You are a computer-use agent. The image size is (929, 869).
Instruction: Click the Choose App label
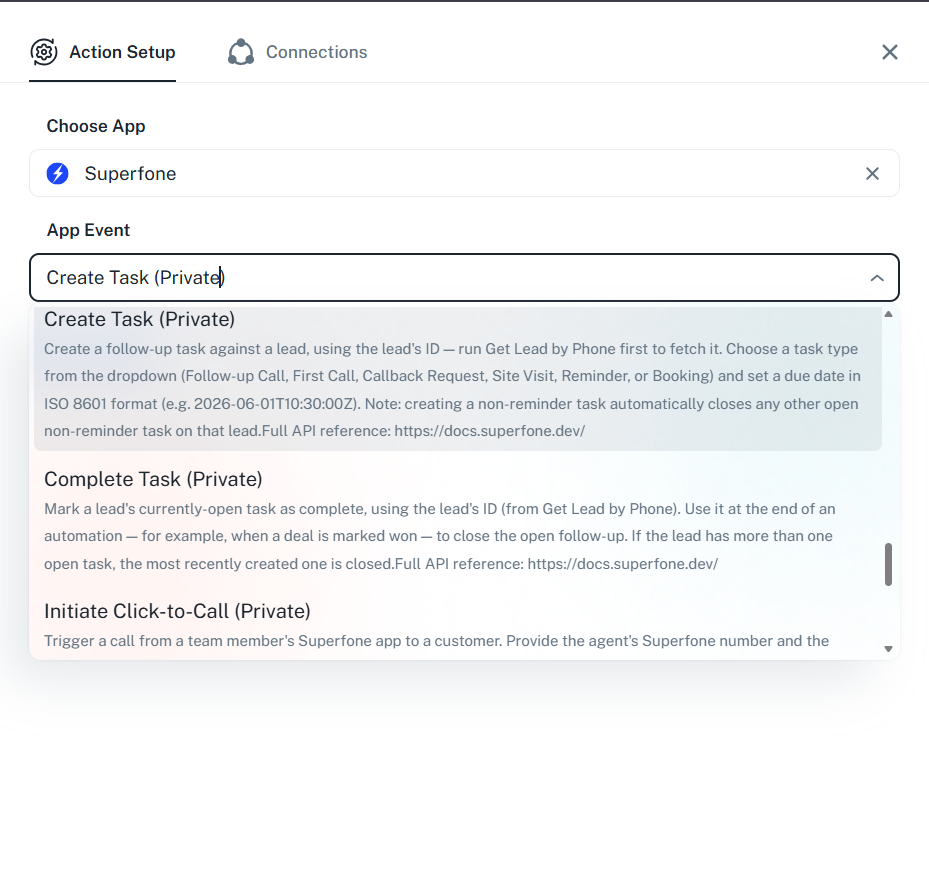tap(96, 126)
